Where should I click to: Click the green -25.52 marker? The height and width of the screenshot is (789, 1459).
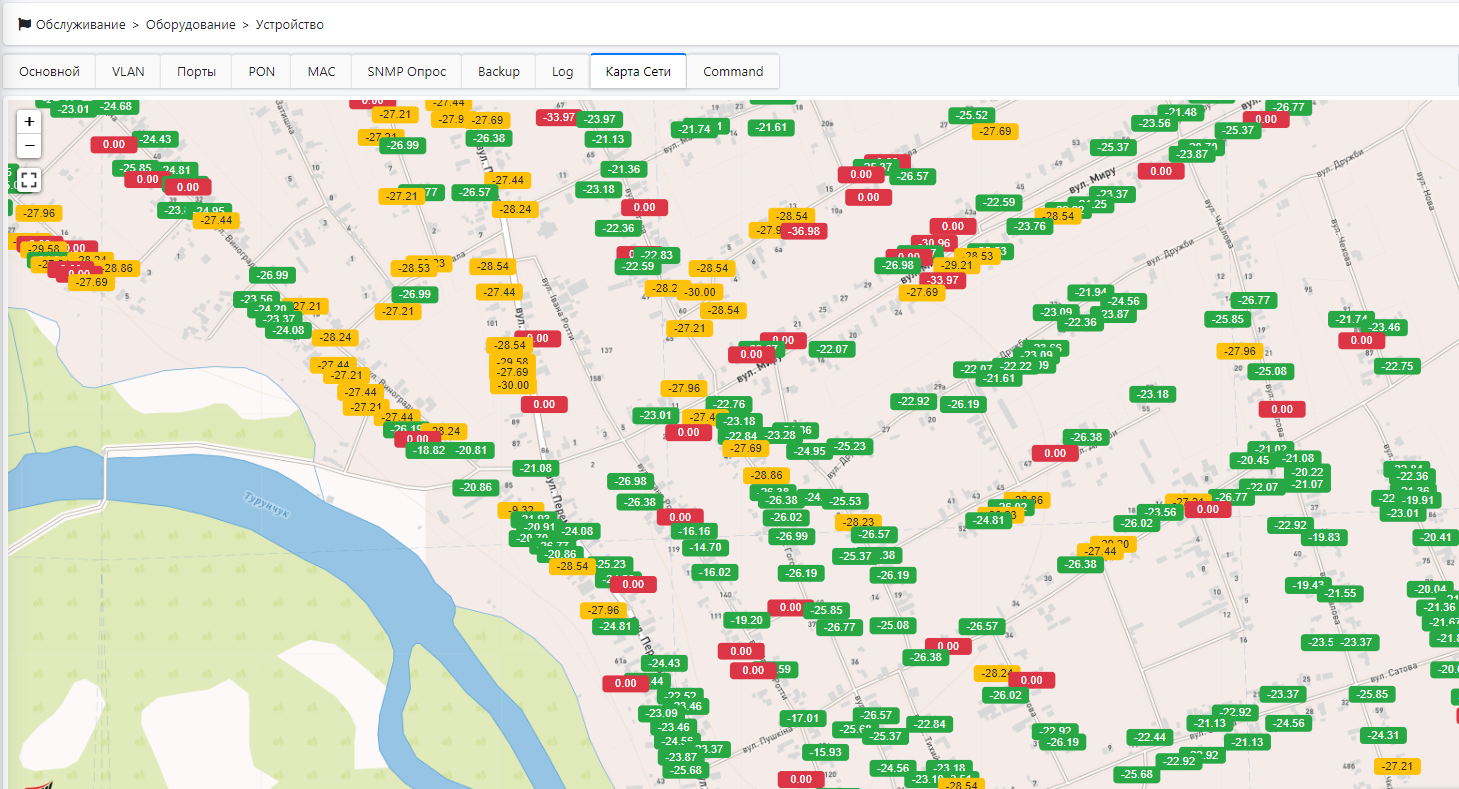pos(971,116)
